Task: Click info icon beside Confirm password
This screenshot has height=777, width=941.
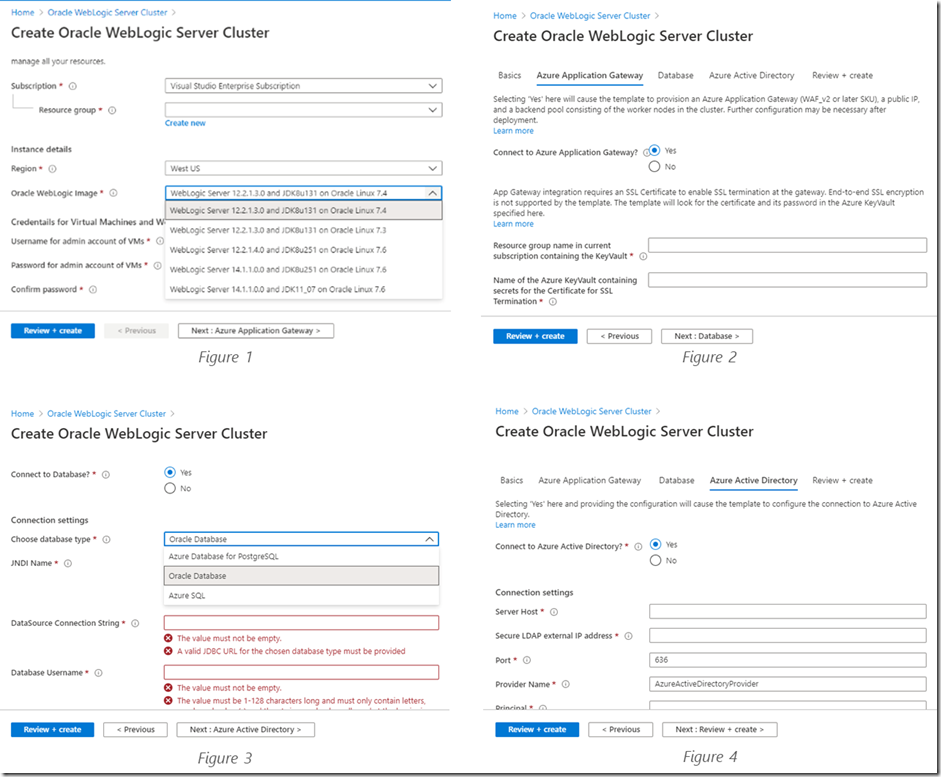Action: coord(93,290)
